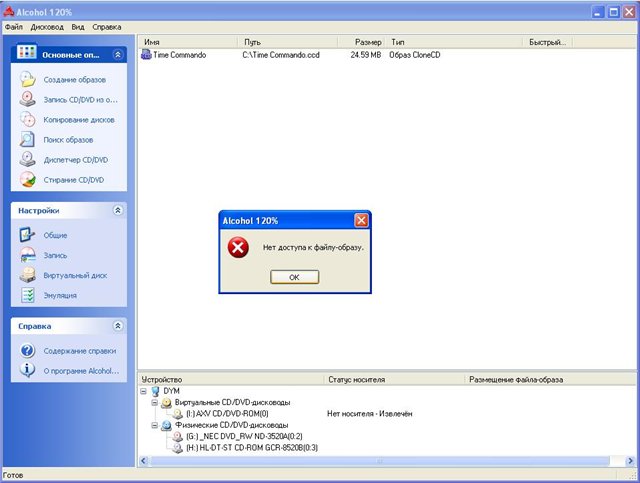Click the Размещение файла-образа column header

[550, 380]
